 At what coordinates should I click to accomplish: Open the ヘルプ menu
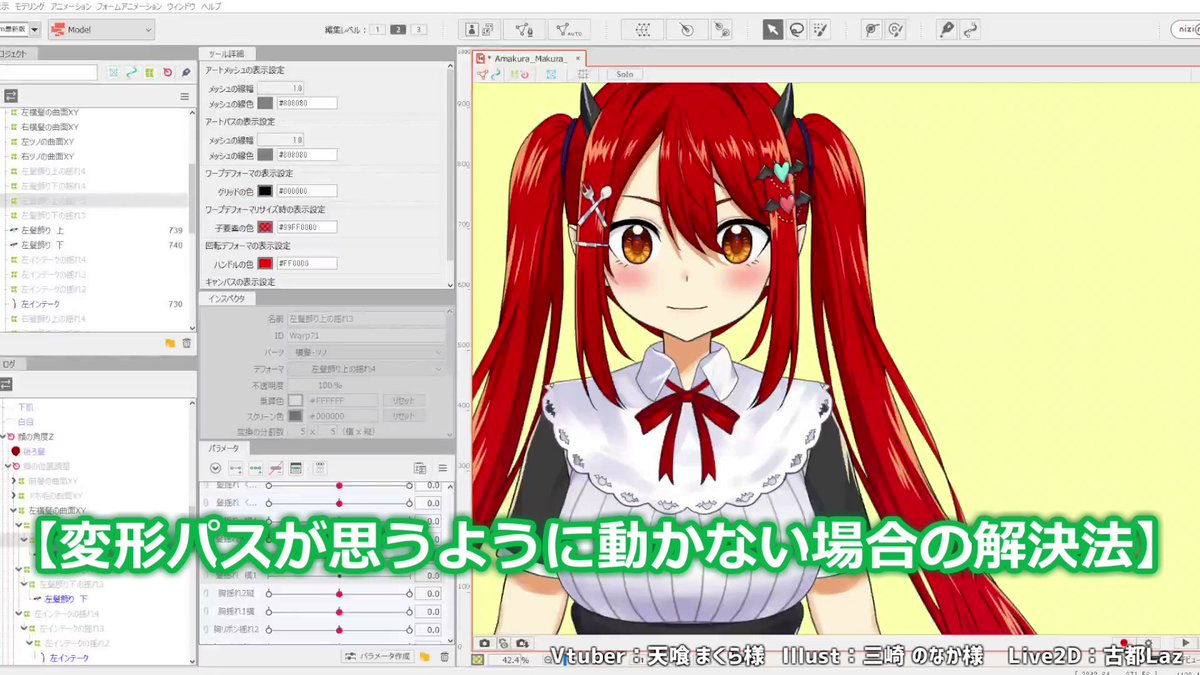pos(211,6)
